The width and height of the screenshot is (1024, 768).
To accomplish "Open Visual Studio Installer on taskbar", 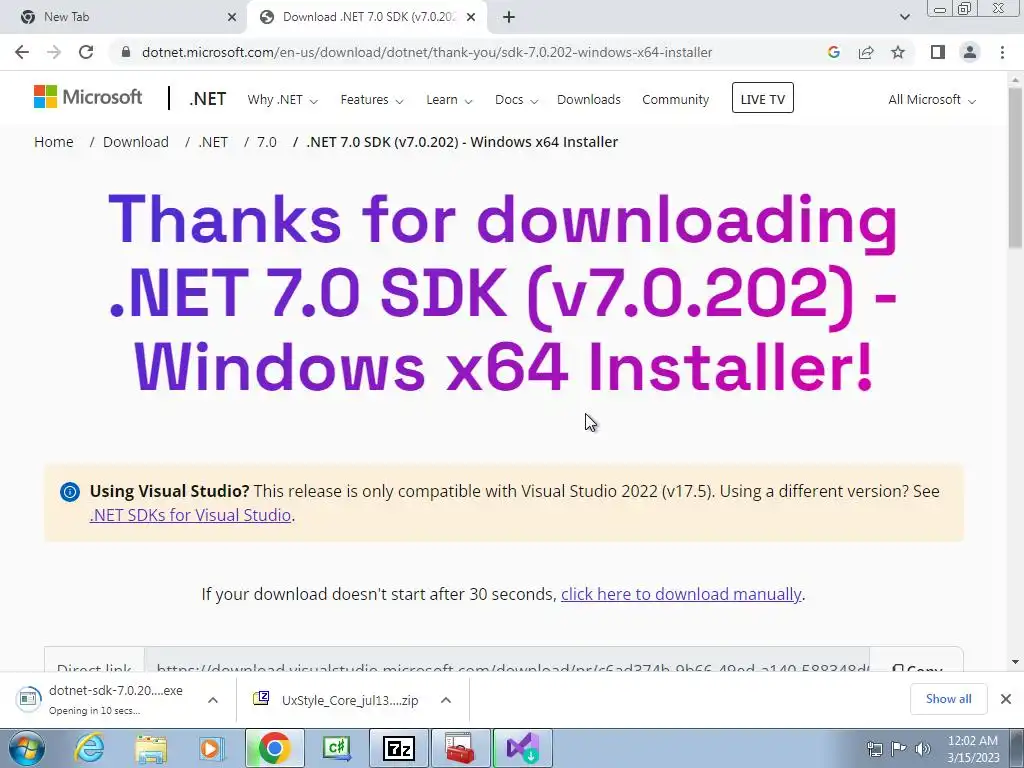I will (522, 748).
